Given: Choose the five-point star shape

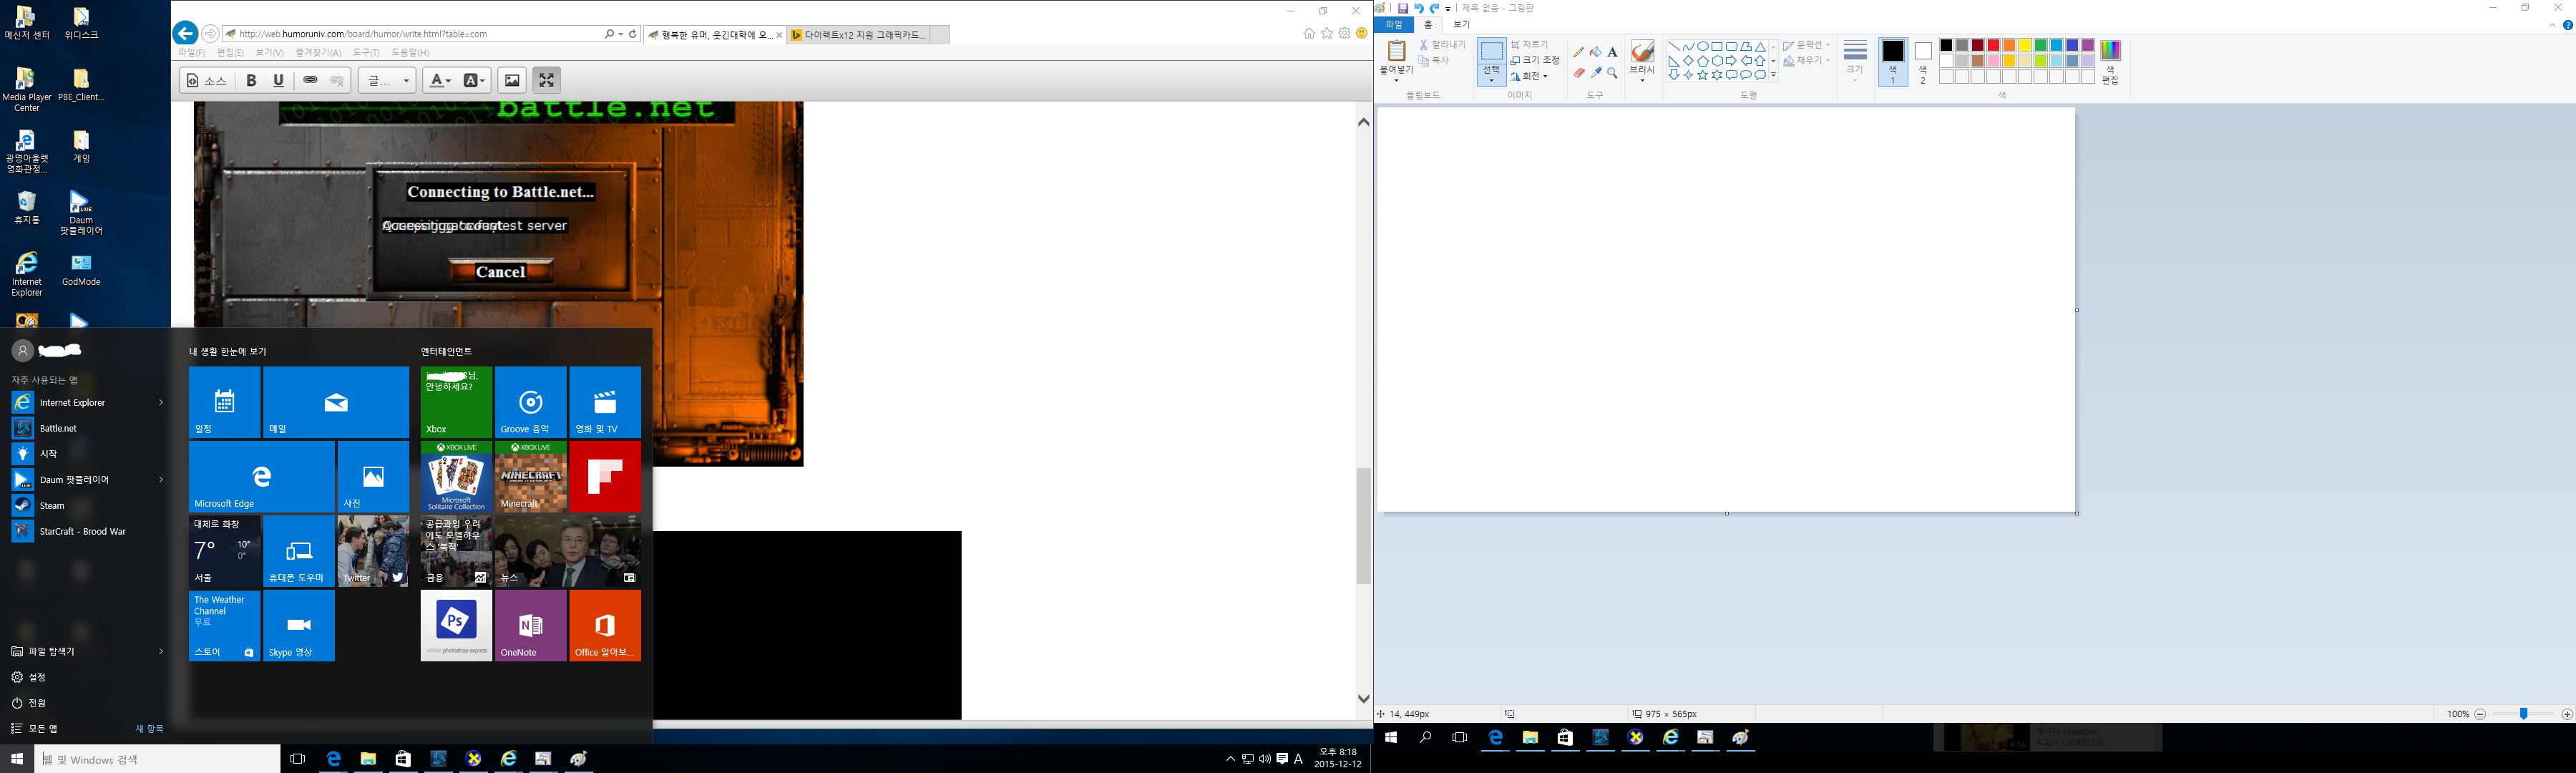Looking at the screenshot, I should (x=1703, y=75).
